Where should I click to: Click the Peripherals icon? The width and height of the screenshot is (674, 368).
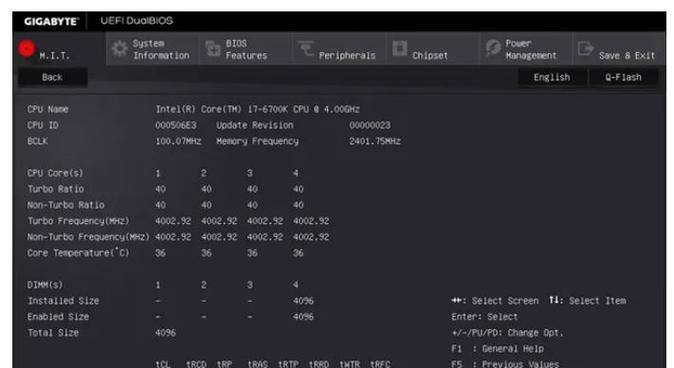306,49
